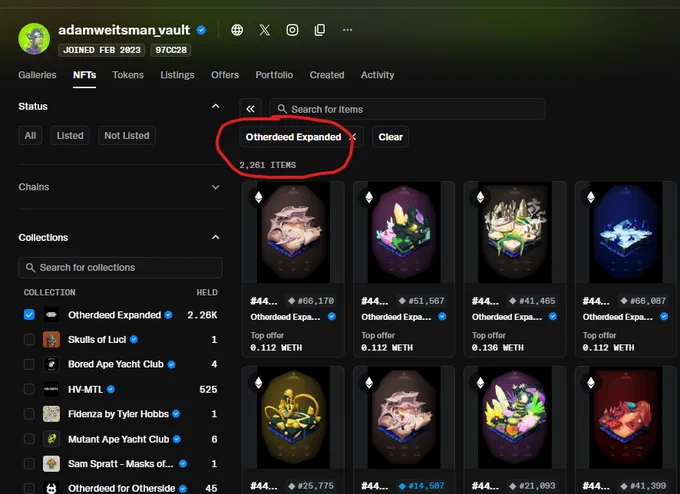
Task: Click the Ethereum icon on card #66,170
Action: click(x=258, y=197)
